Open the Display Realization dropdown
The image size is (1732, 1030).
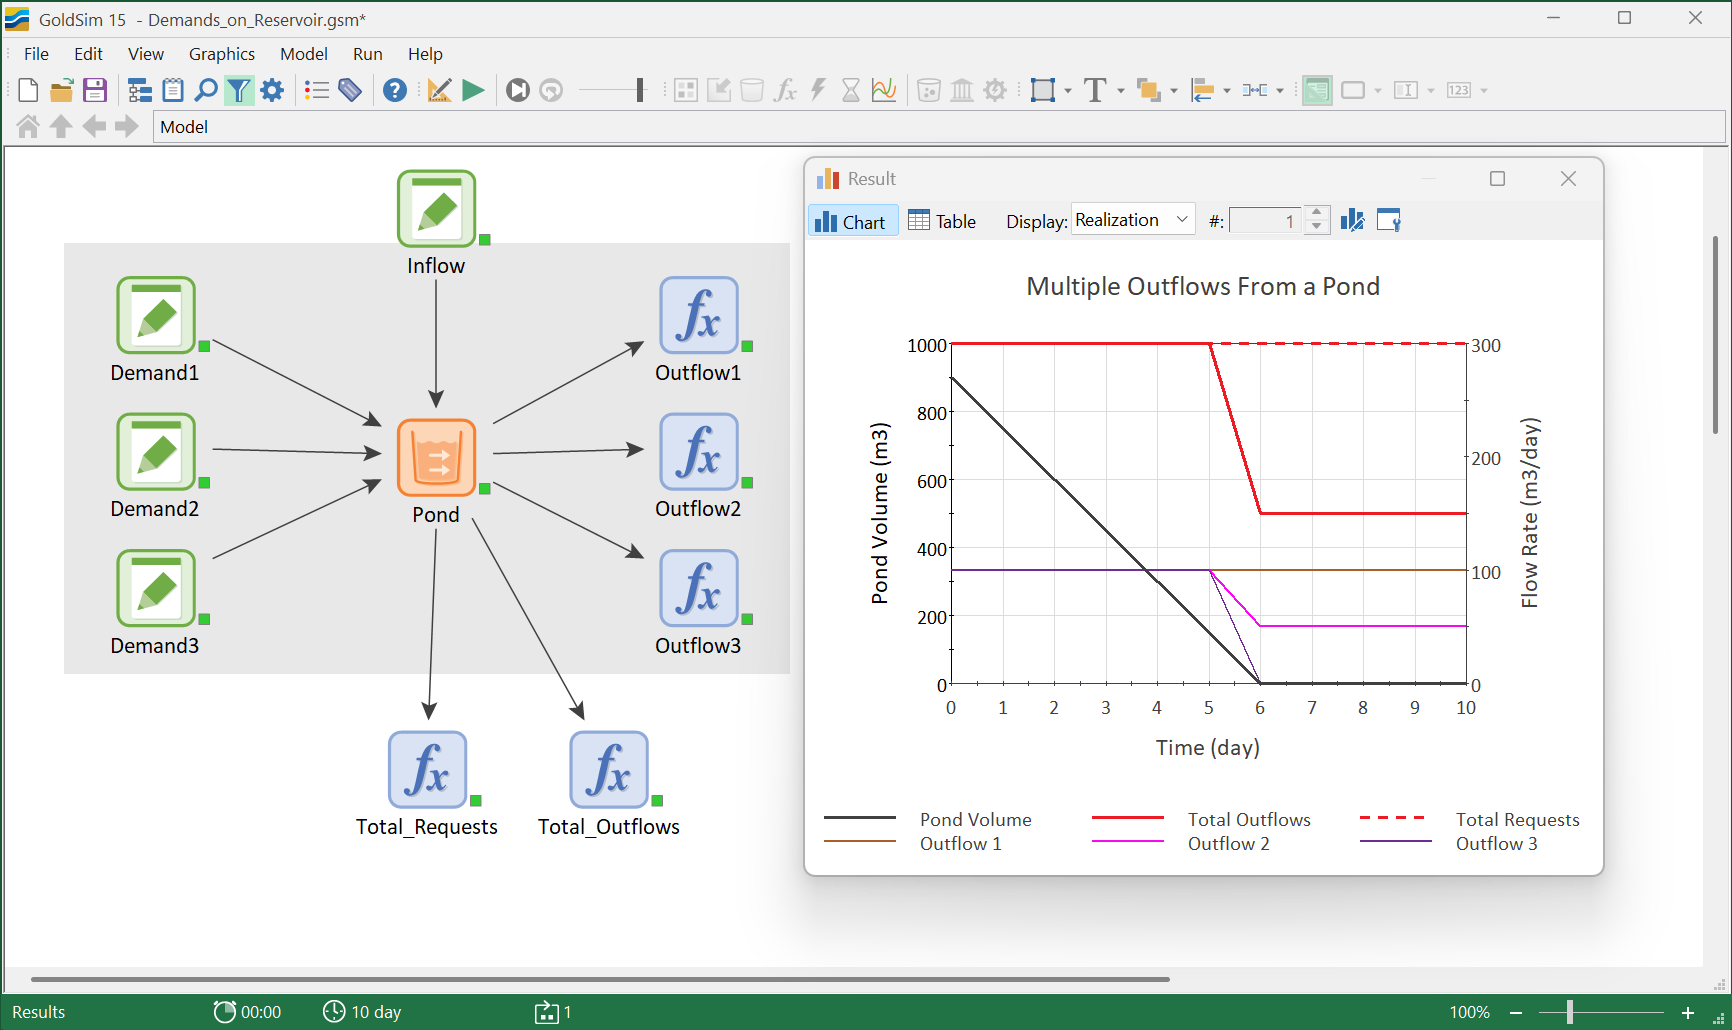point(1133,220)
